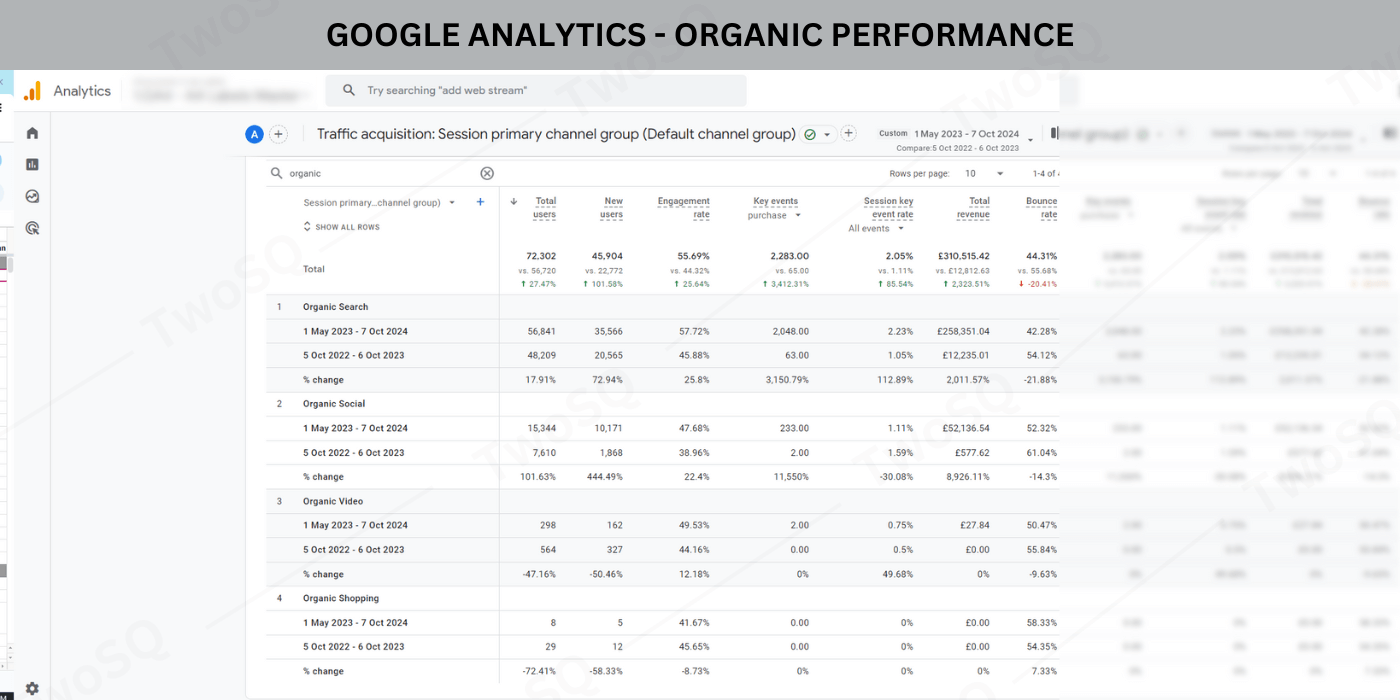Open the green checkmark report status dropdown
Image resolution: width=1400 pixels, height=700 pixels.
(817, 134)
